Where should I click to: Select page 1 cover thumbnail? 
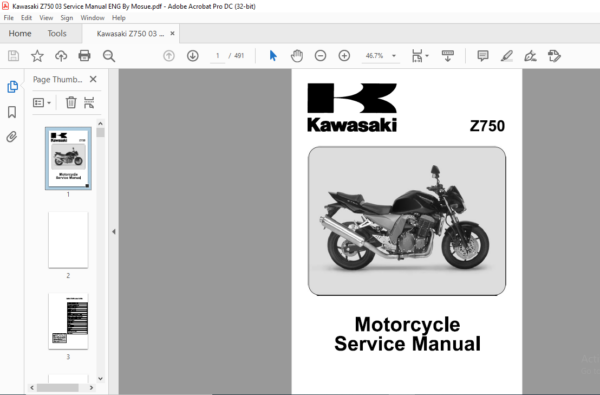(68, 158)
